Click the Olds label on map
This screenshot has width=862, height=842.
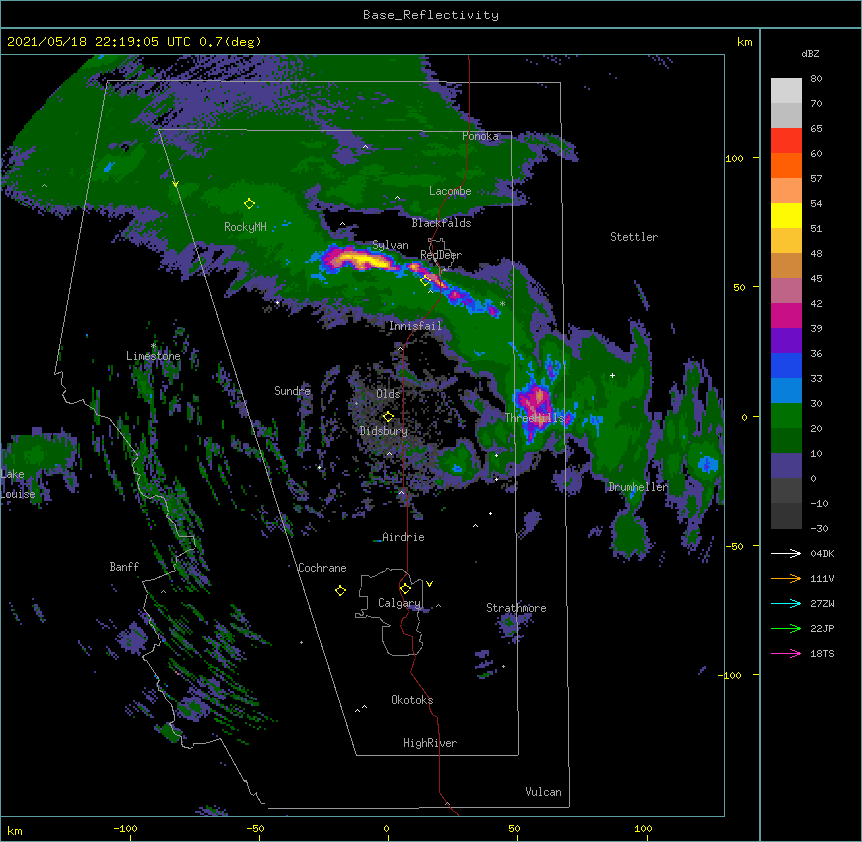[x=388, y=394]
